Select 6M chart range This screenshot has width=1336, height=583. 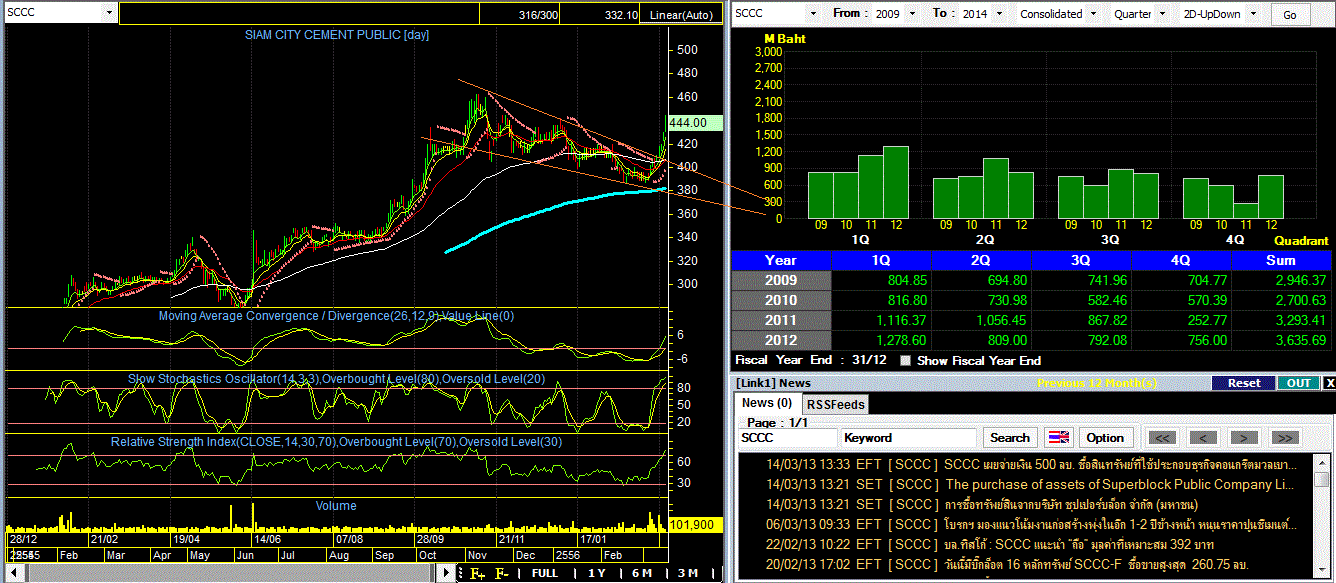point(641,573)
